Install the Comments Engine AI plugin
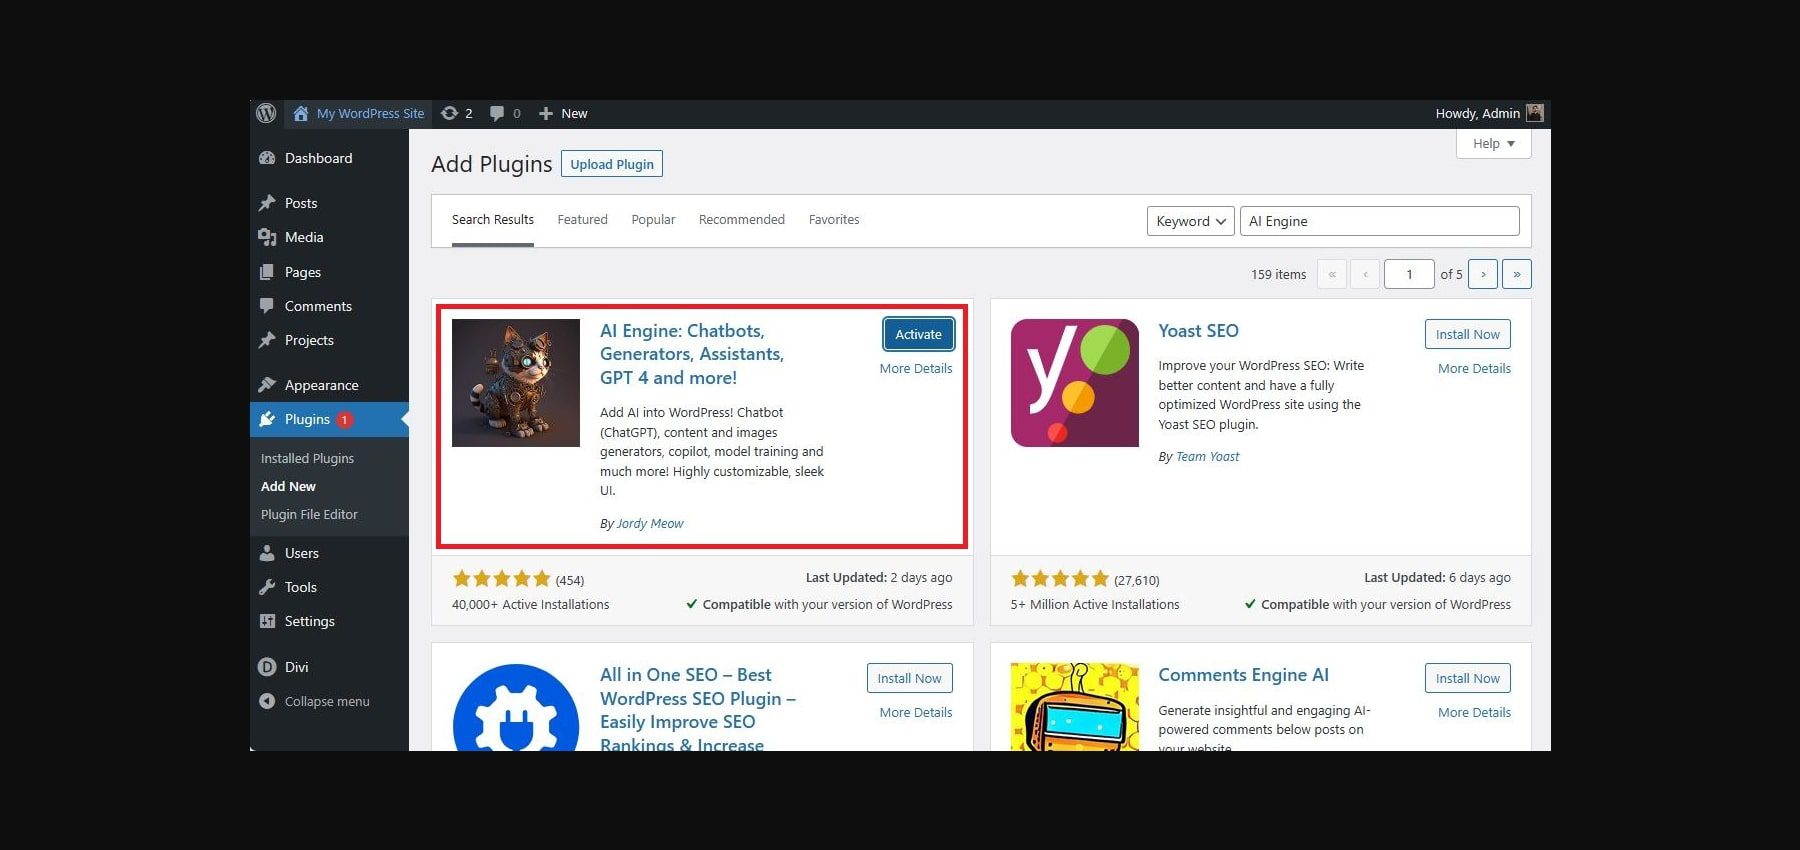 [x=1468, y=678]
